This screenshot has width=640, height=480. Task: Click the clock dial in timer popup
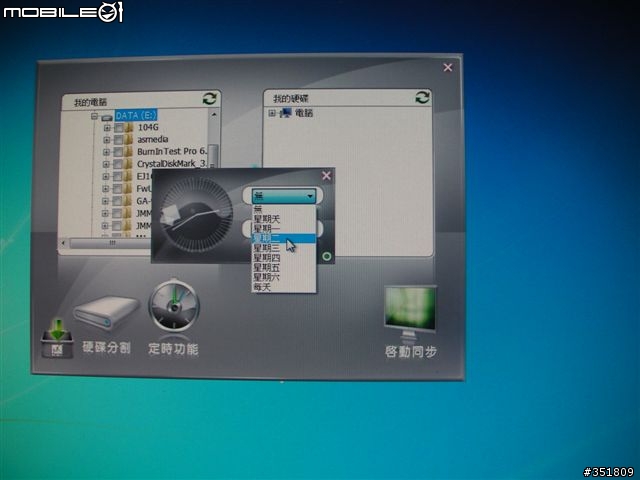[197, 215]
